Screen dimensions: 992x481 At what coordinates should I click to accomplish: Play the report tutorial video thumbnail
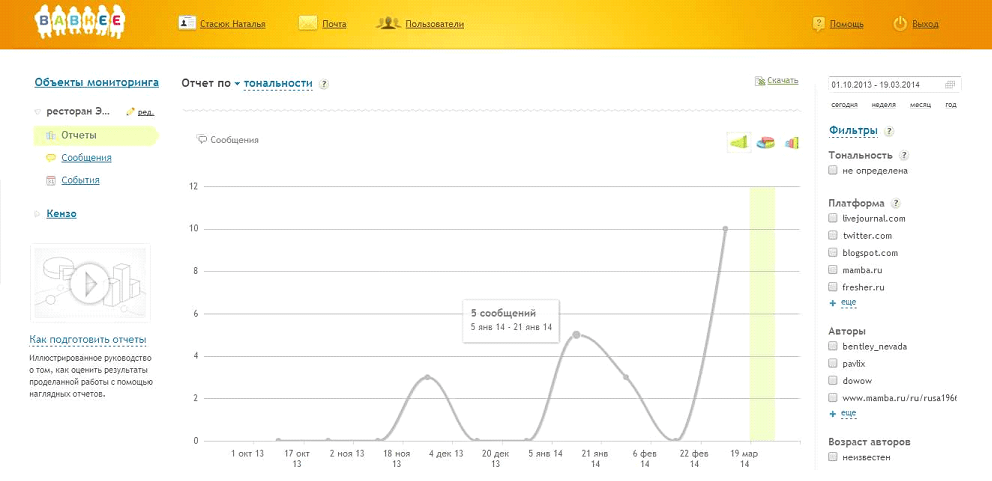coord(90,284)
